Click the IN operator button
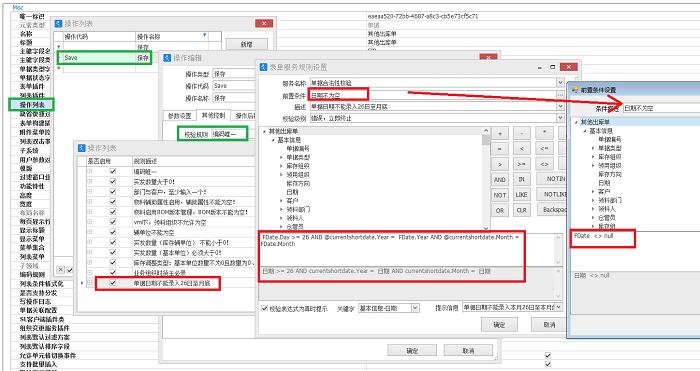This screenshot has height=371, width=700. (521, 179)
